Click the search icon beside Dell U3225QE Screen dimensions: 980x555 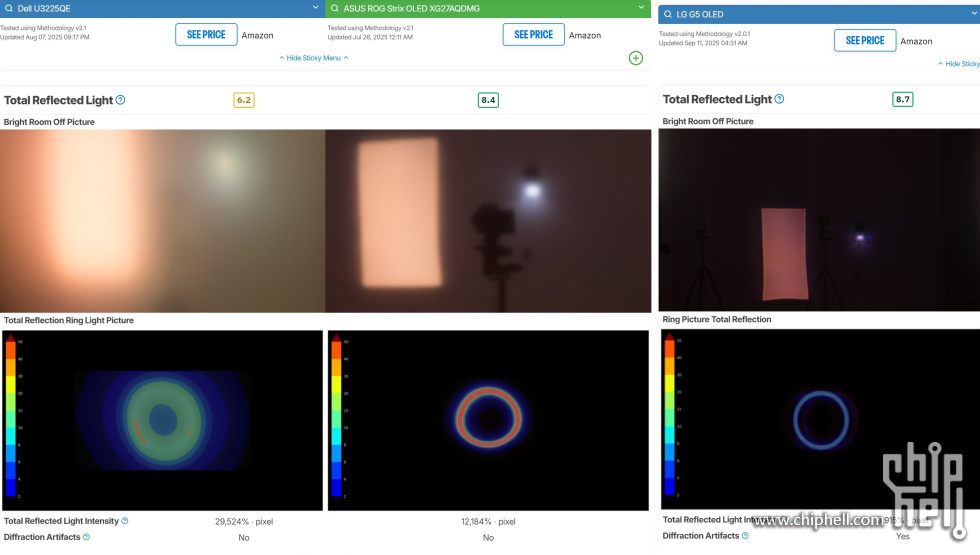[8, 8]
